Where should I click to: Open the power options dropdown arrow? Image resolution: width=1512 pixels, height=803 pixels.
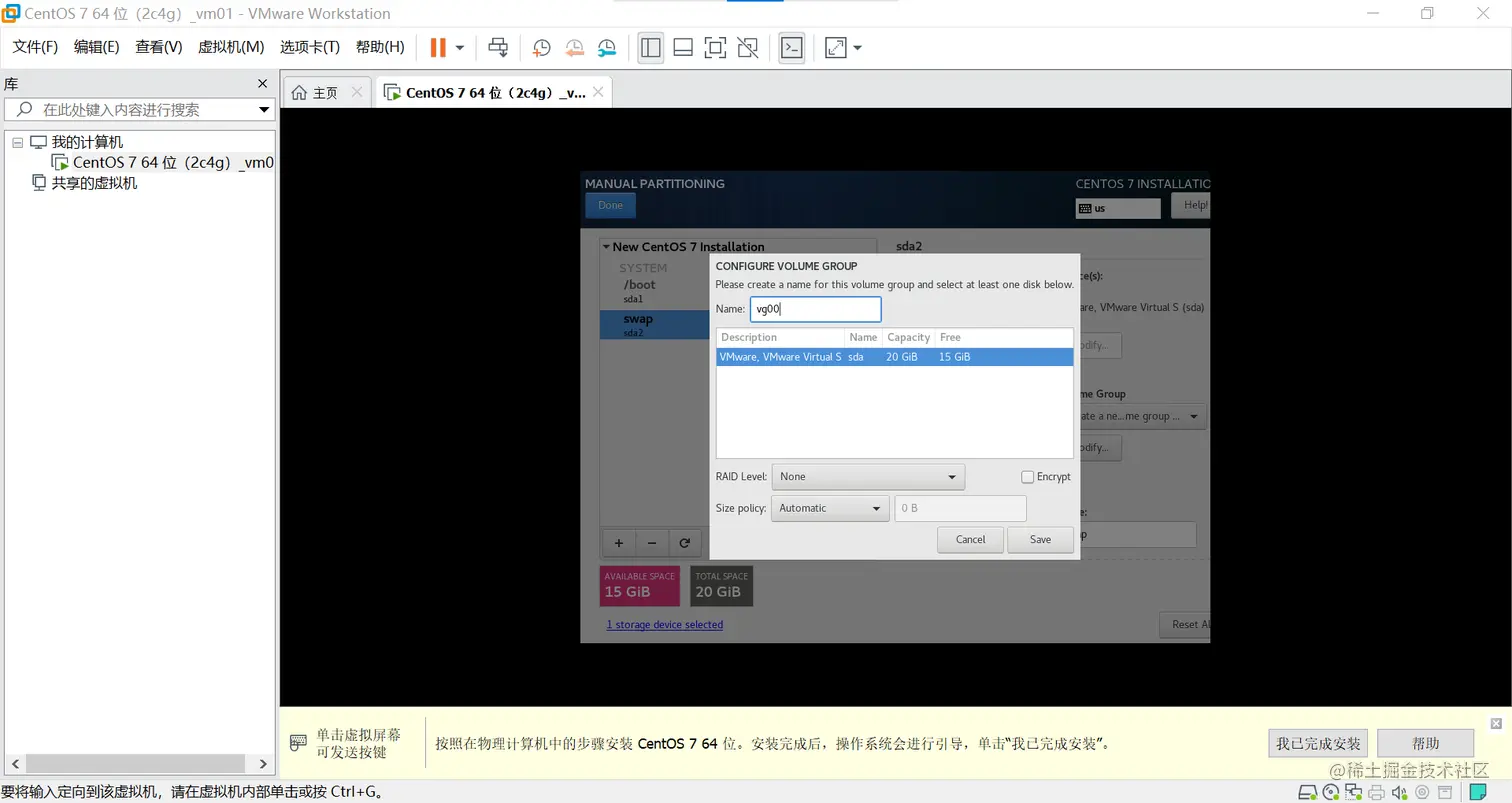[460, 47]
